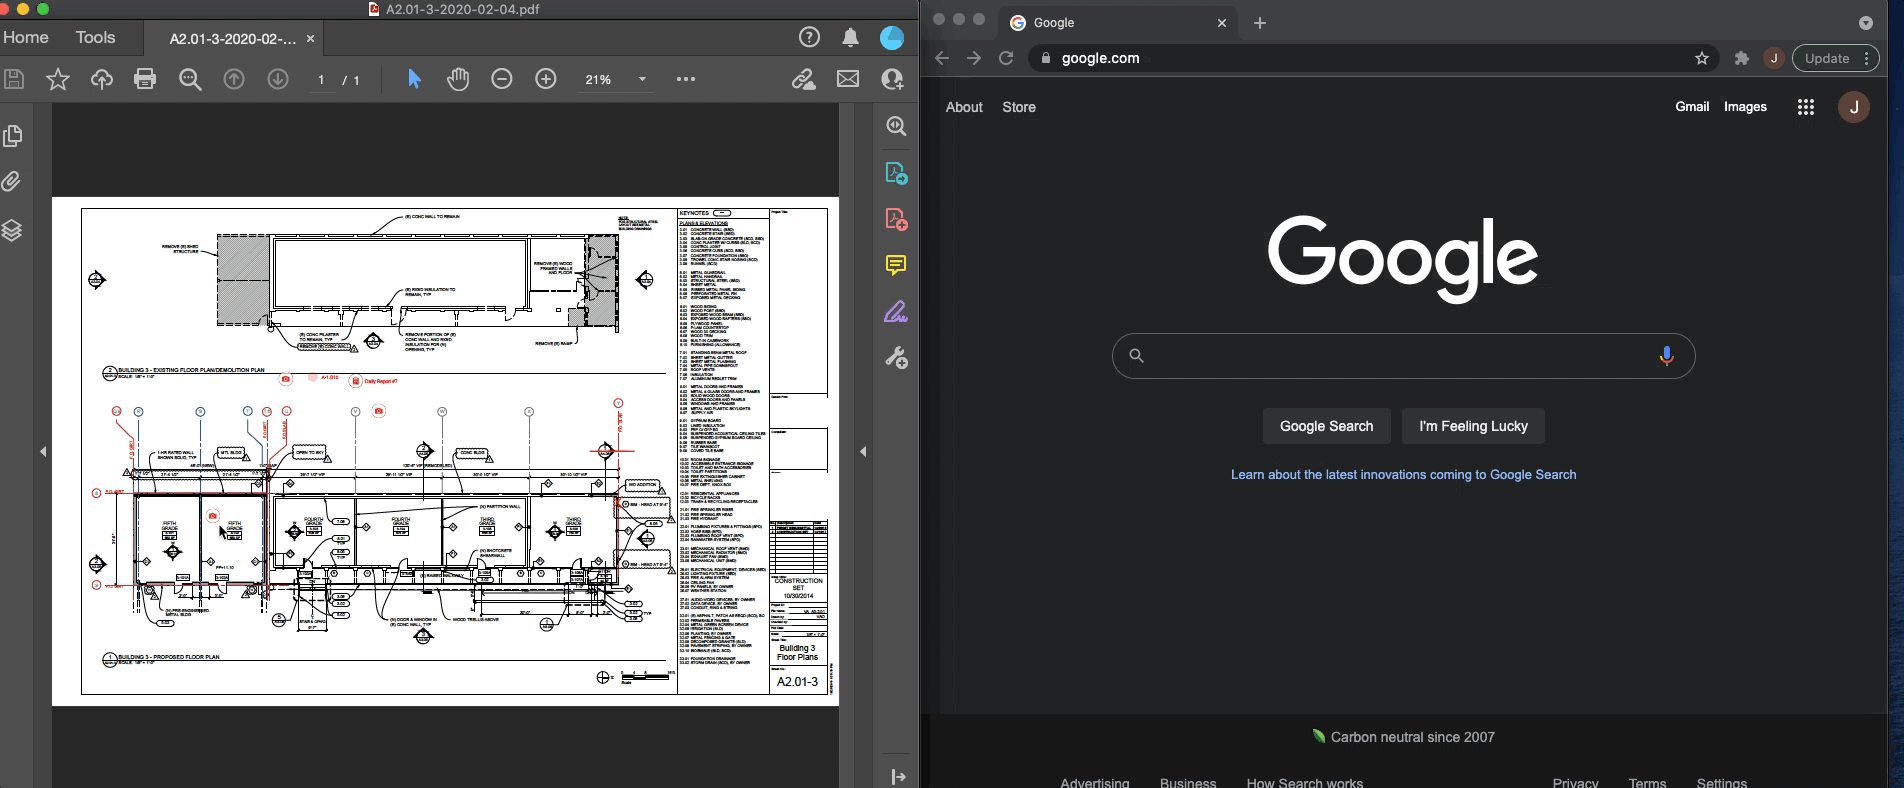Click the I'm Feeling Lucky button

(1473, 426)
